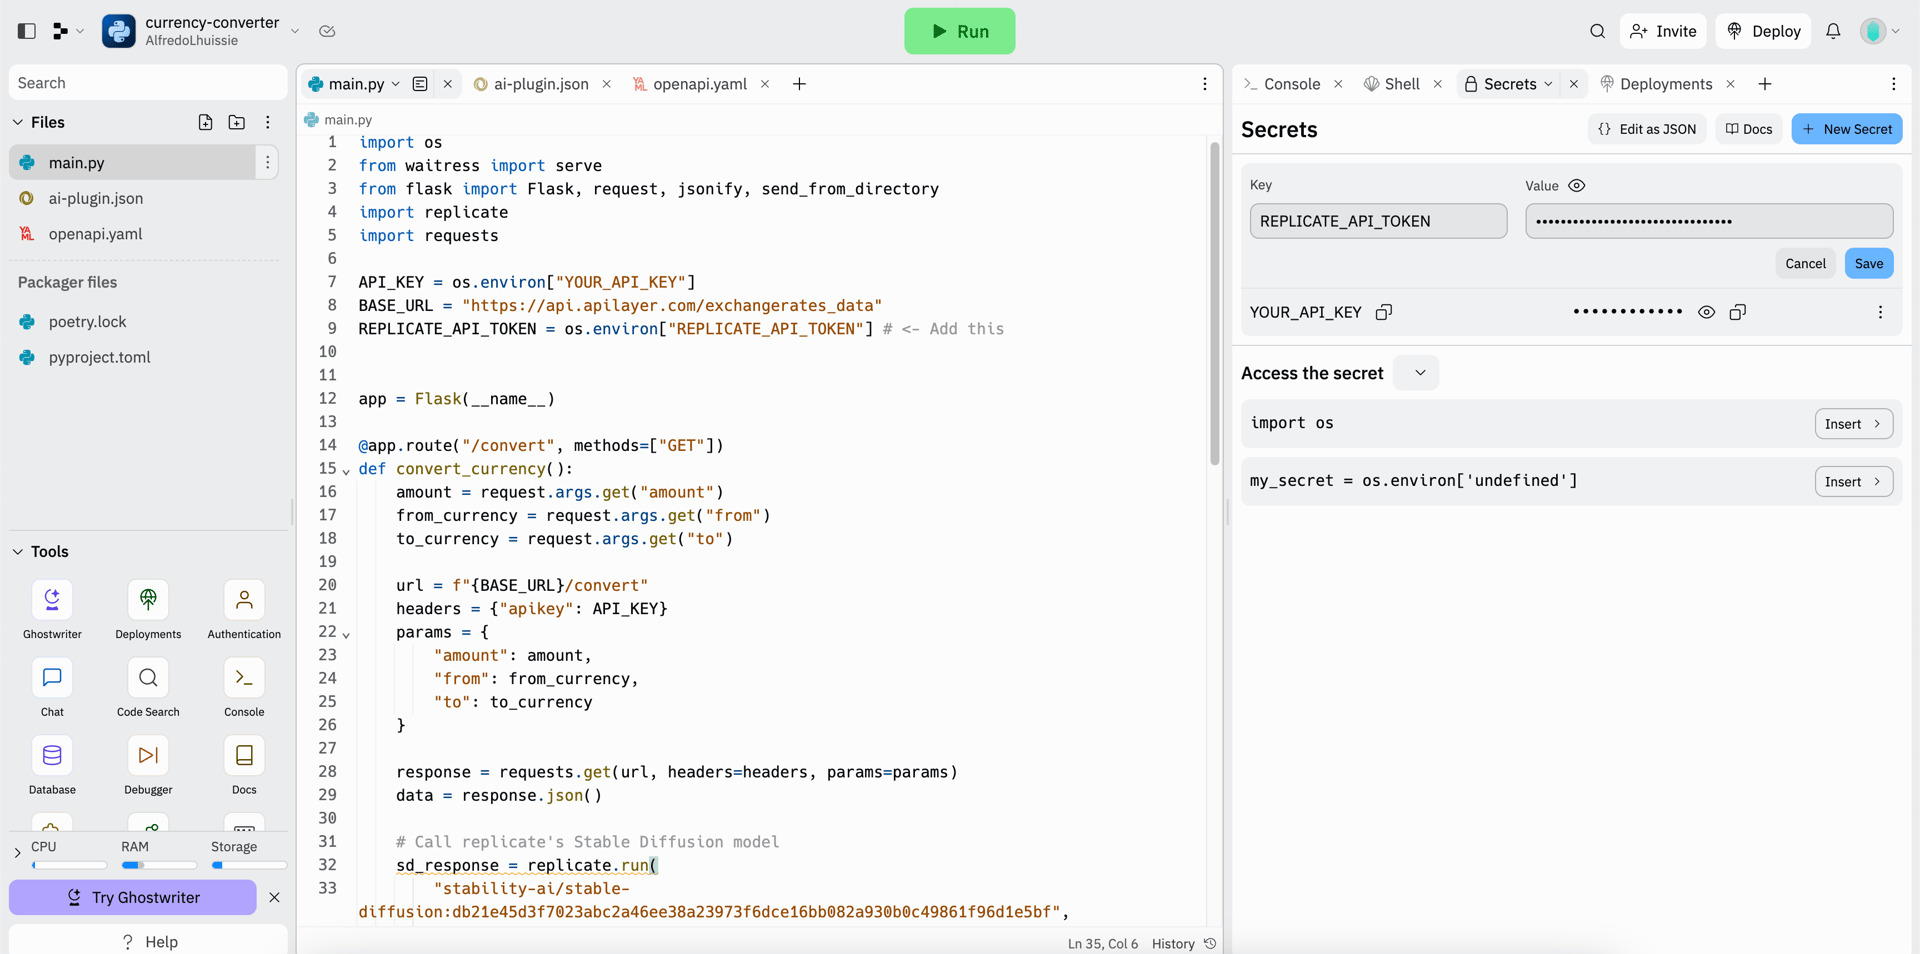The height and width of the screenshot is (954, 1920).
Task: Expand the Access the secret language dropdown
Action: coord(1418,373)
